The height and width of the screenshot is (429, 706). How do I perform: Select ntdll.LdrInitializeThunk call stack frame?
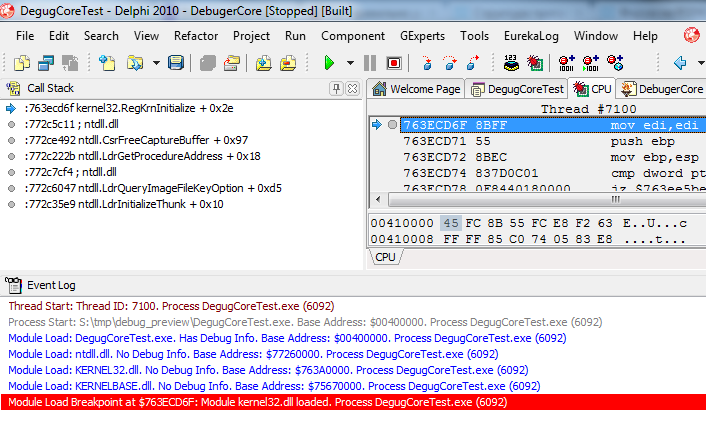coord(124,204)
